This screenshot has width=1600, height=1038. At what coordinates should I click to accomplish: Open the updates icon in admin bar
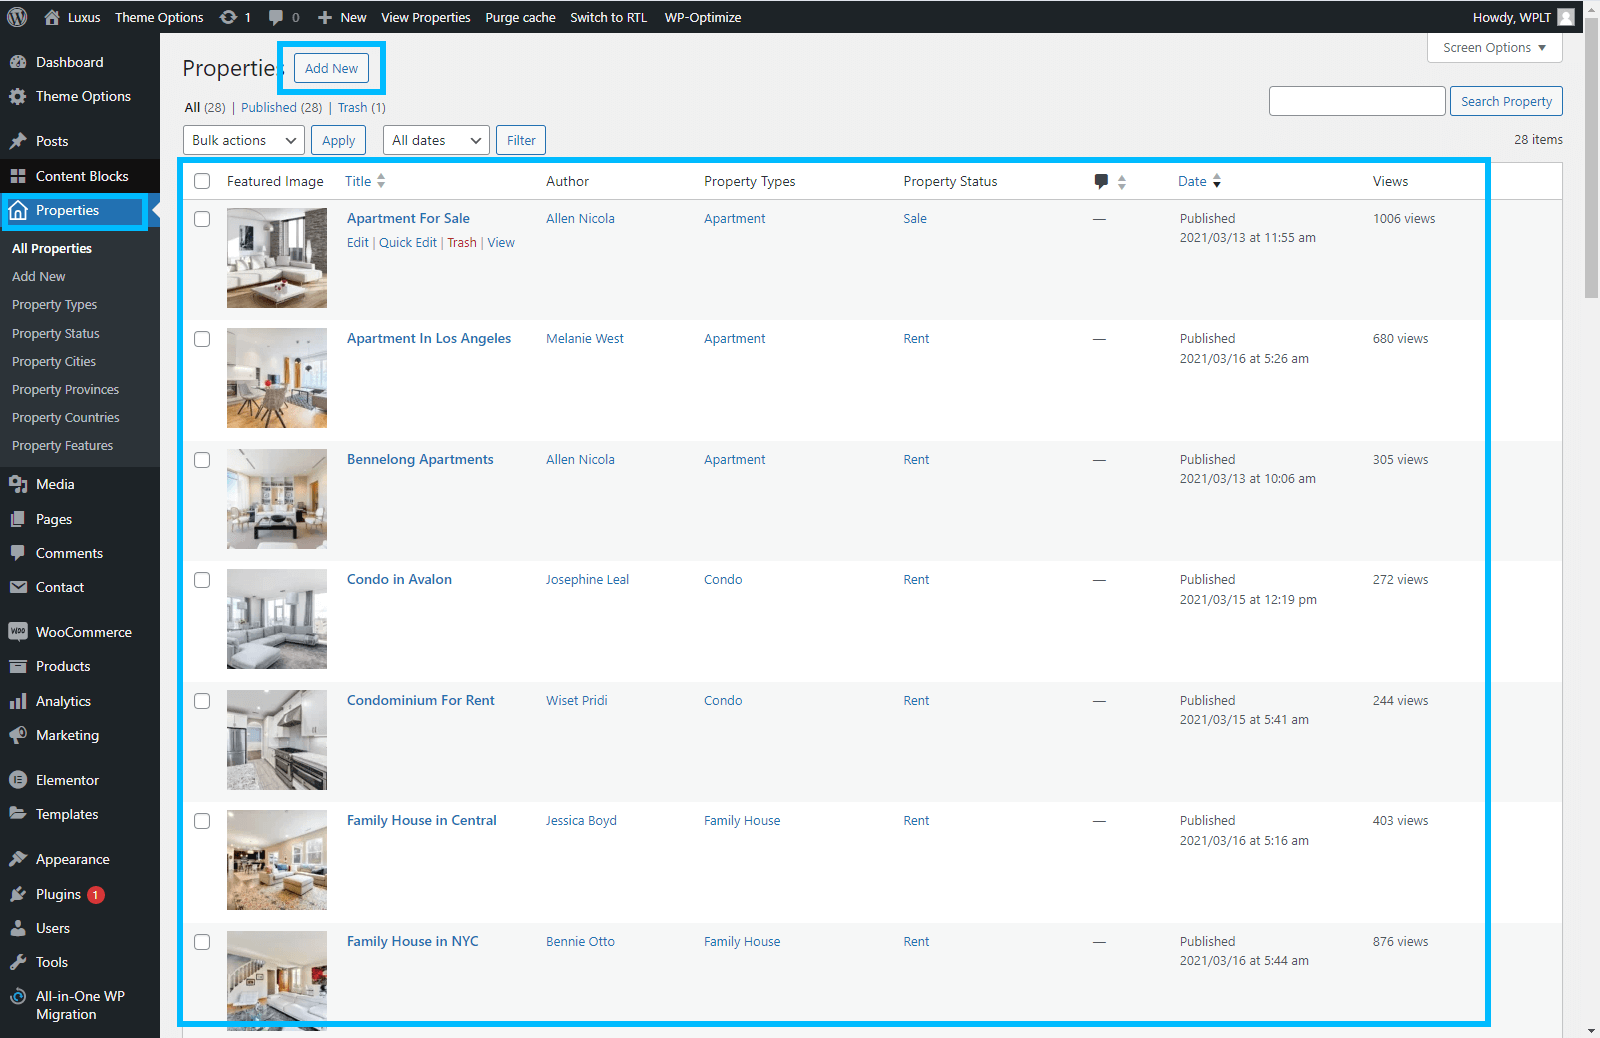click(229, 17)
